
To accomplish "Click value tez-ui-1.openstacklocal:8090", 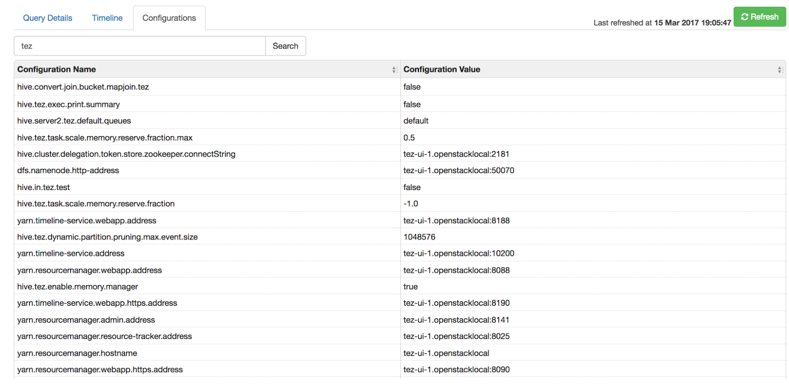I will pos(456,369).
